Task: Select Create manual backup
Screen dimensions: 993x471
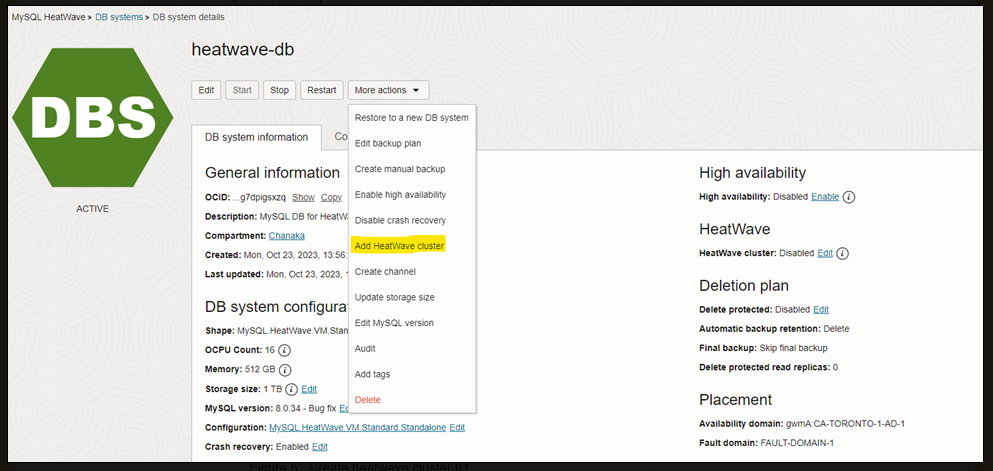Action: coord(412,169)
